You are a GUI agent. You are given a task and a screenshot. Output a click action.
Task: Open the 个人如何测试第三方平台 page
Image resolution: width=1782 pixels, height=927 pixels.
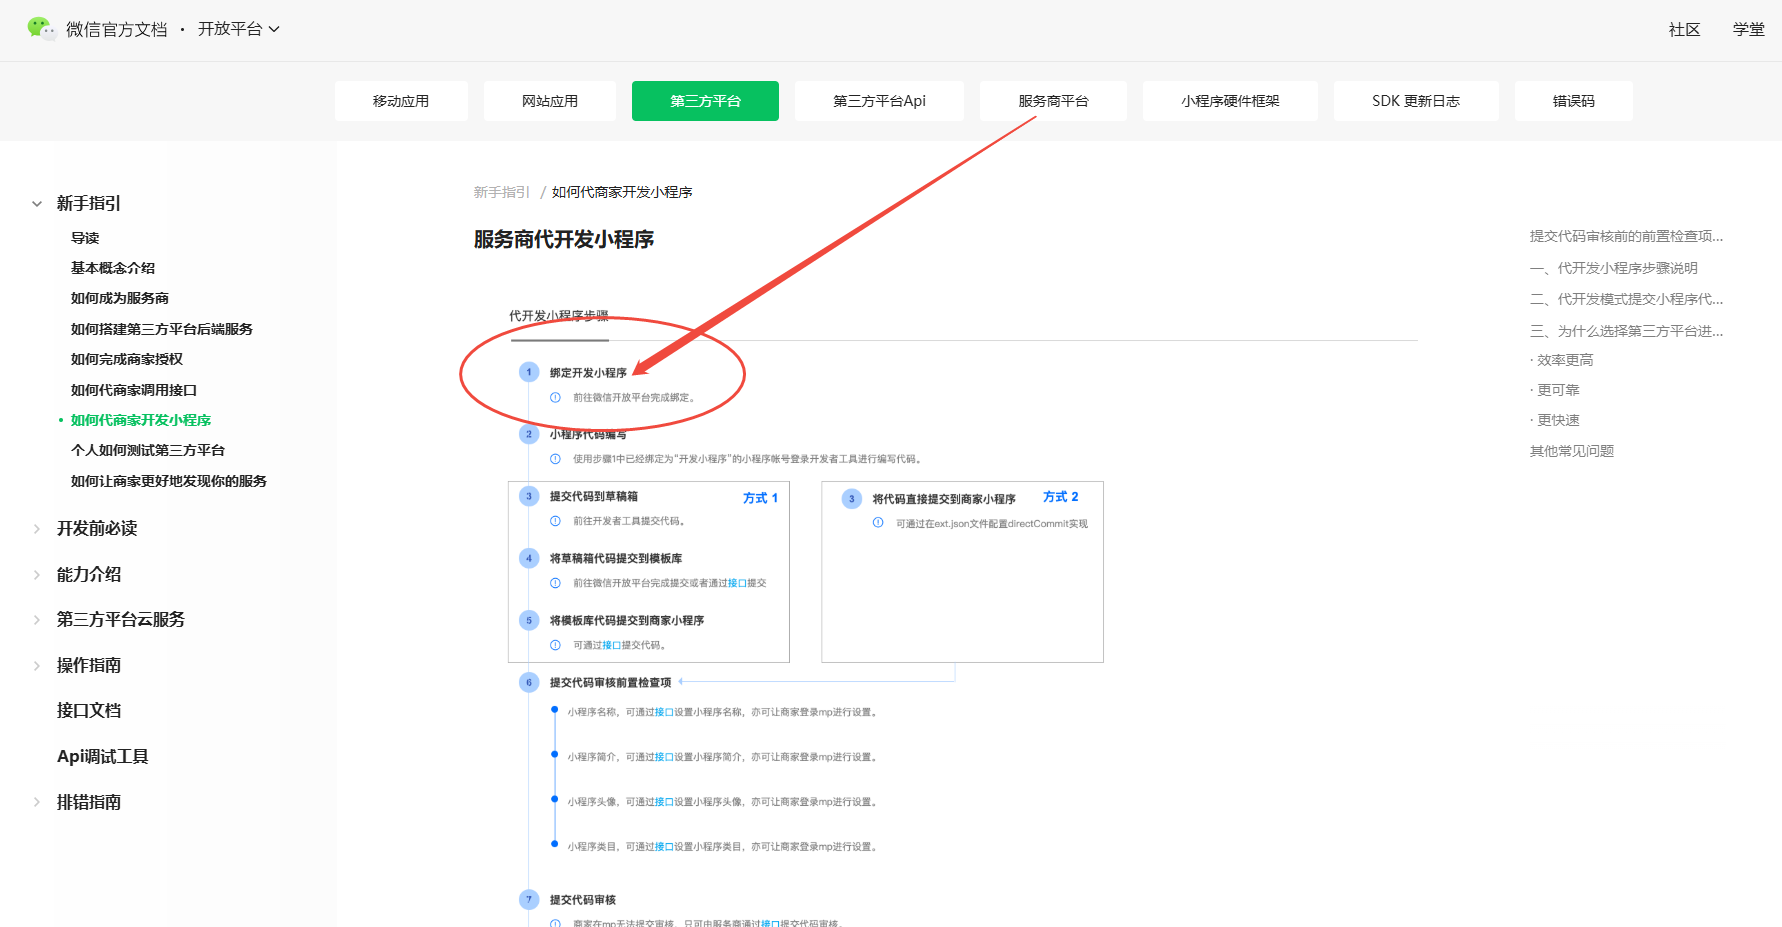click(148, 450)
